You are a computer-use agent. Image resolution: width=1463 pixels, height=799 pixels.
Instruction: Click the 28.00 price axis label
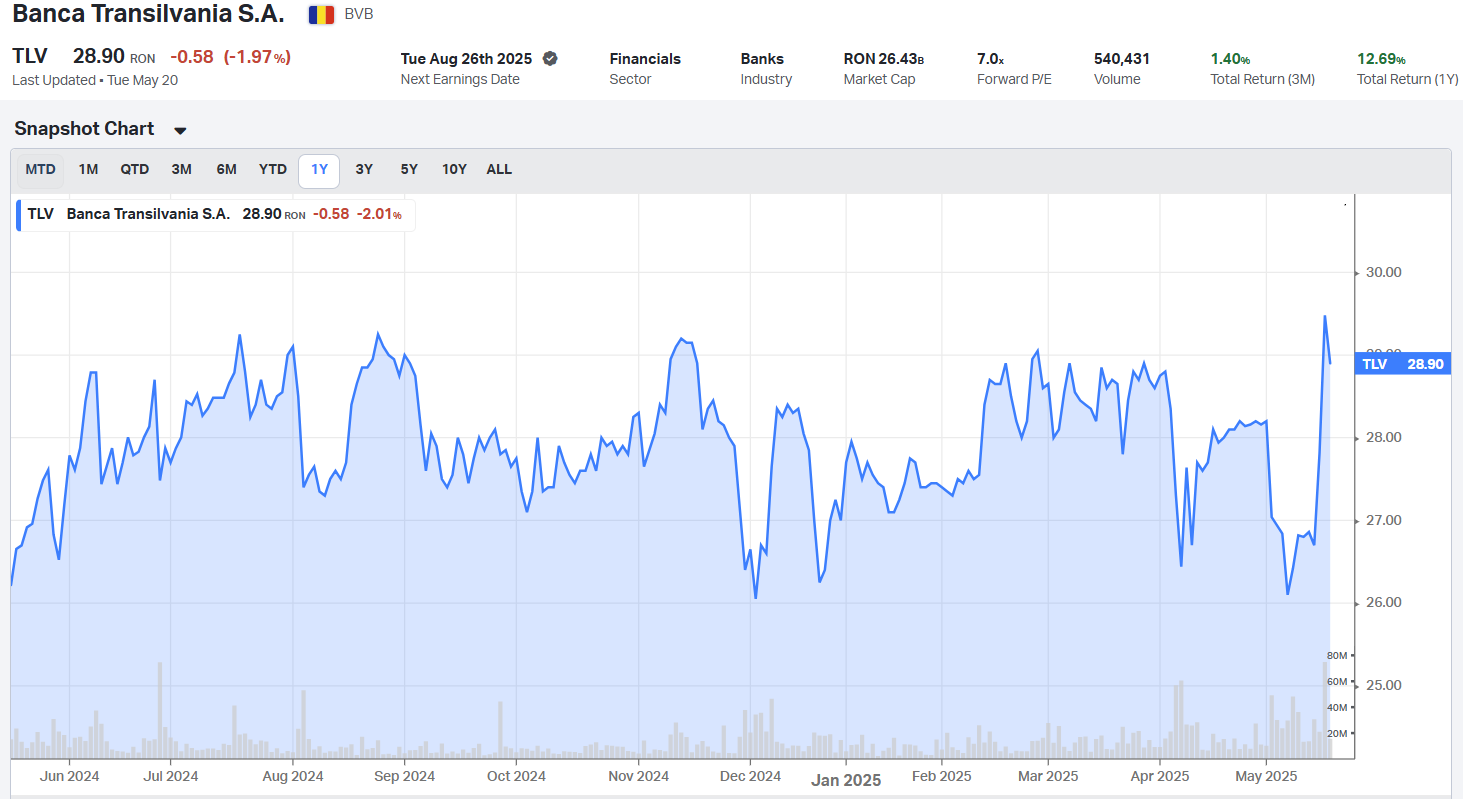pyautogui.click(x=1383, y=438)
